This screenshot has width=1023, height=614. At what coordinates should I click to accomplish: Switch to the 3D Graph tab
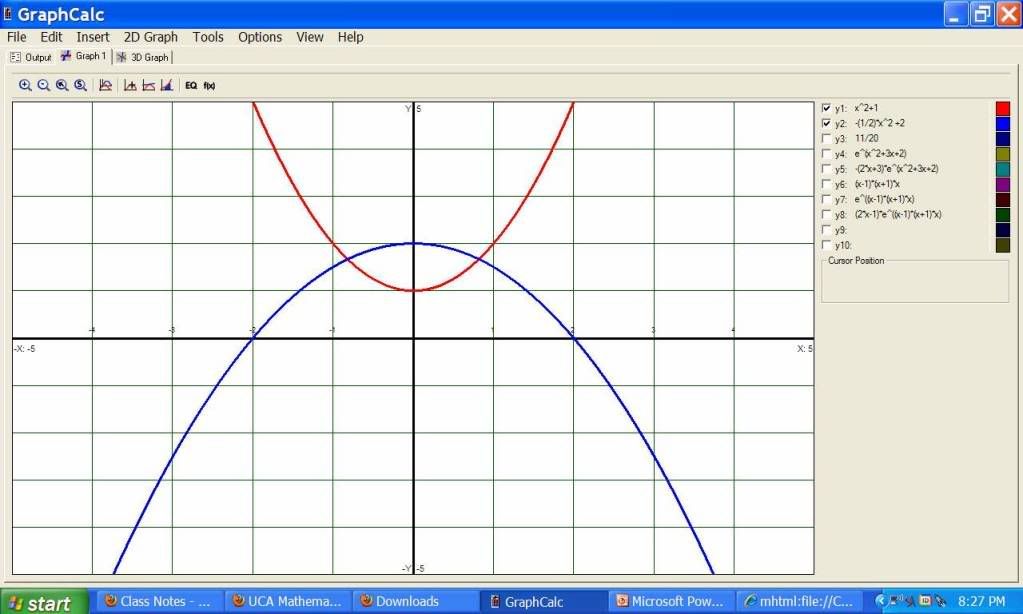point(142,57)
